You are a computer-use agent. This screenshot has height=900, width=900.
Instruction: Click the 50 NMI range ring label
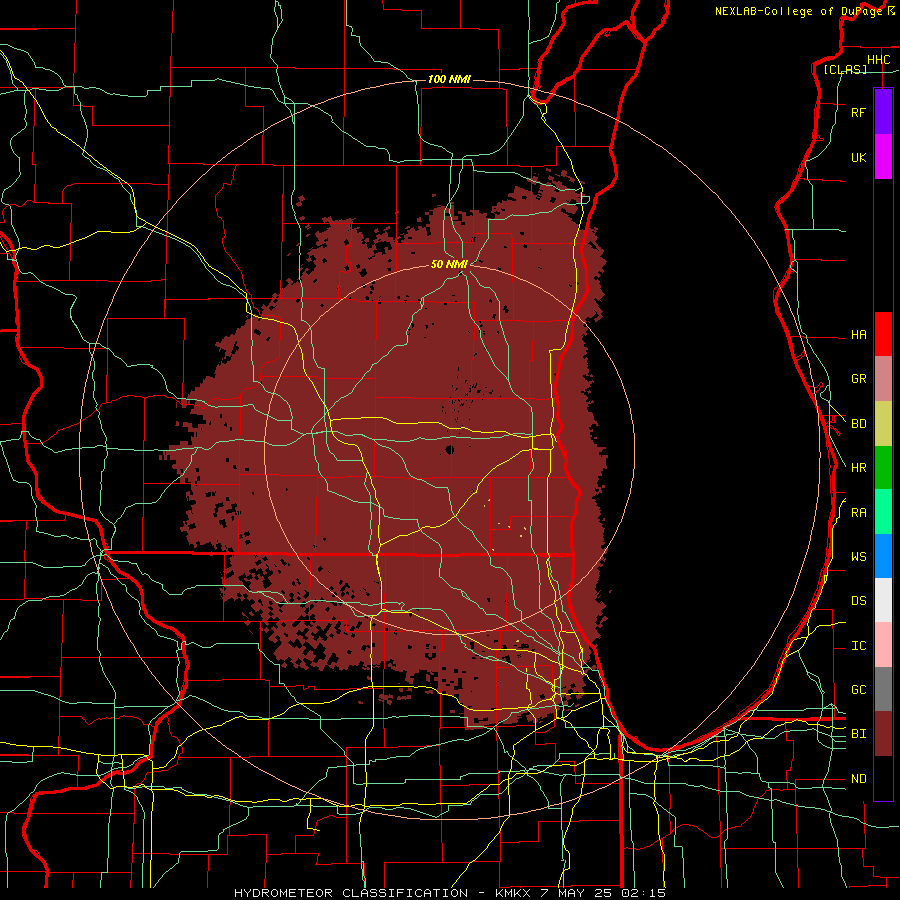pyautogui.click(x=449, y=264)
